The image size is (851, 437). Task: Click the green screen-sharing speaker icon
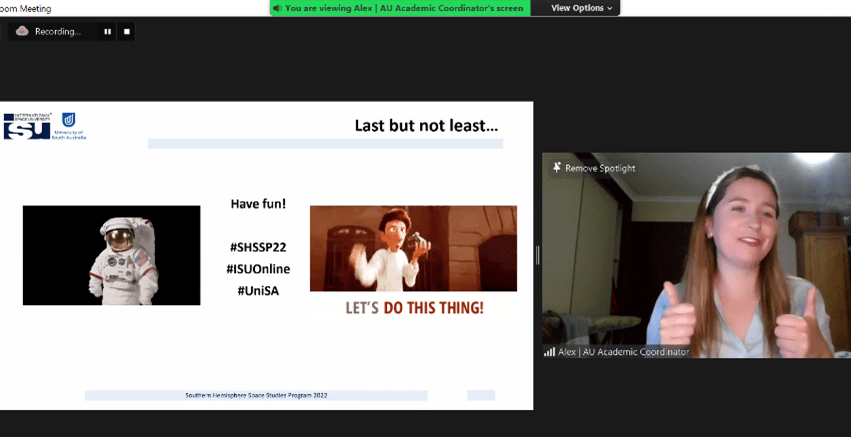277,8
